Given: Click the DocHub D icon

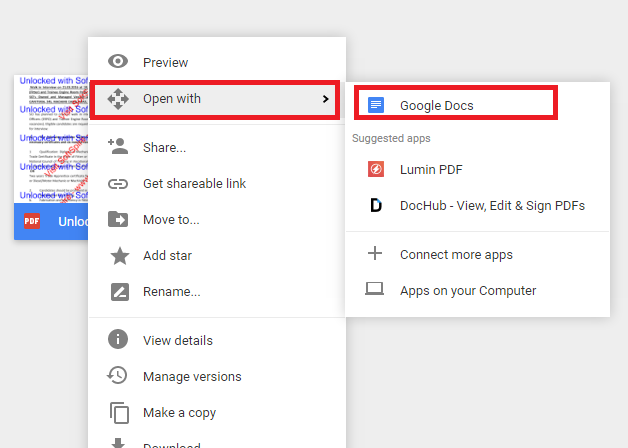Looking at the screenshot, I should (x=376, y=205).
